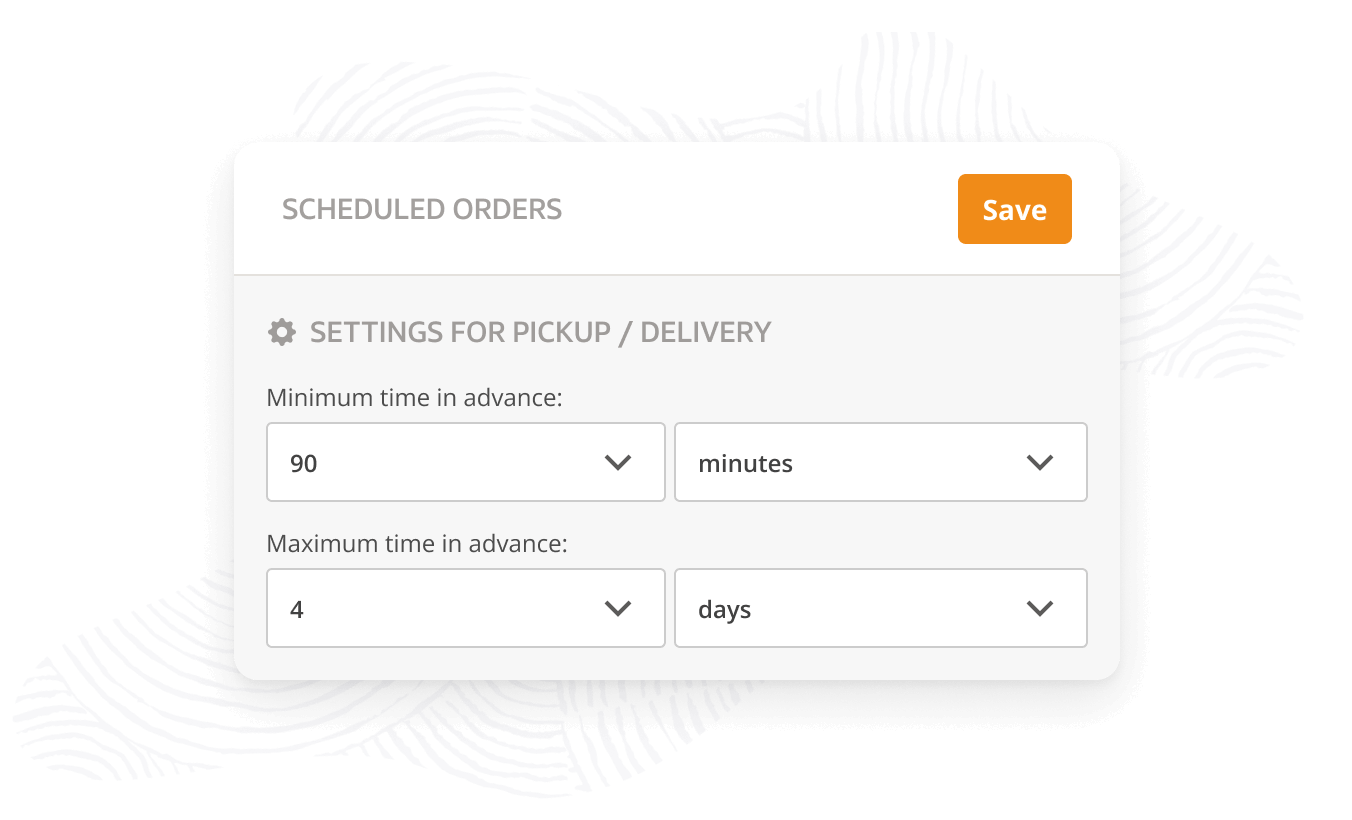The height and width of the screenshot is (820, 1352).
Task: Open the minimum time value dropdown showing 90
Action: (x=465, y=462)
